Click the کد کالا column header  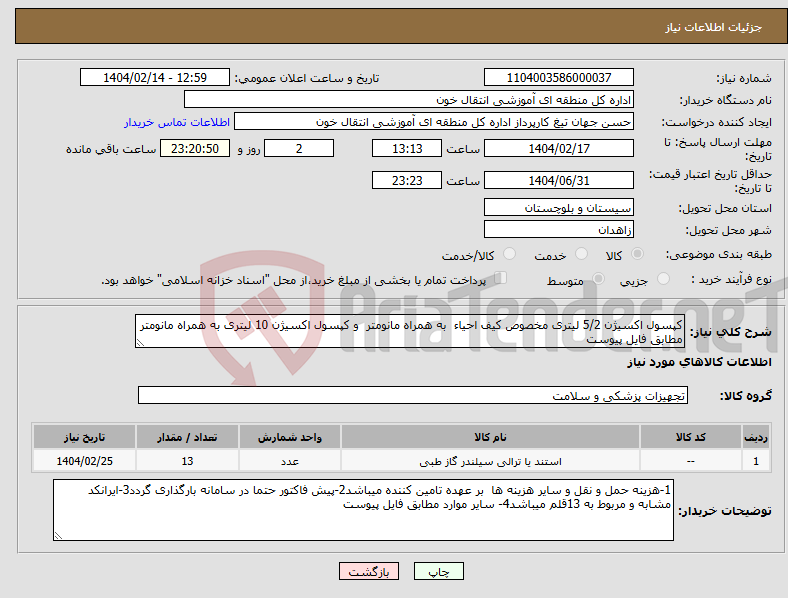coord(691,437)
